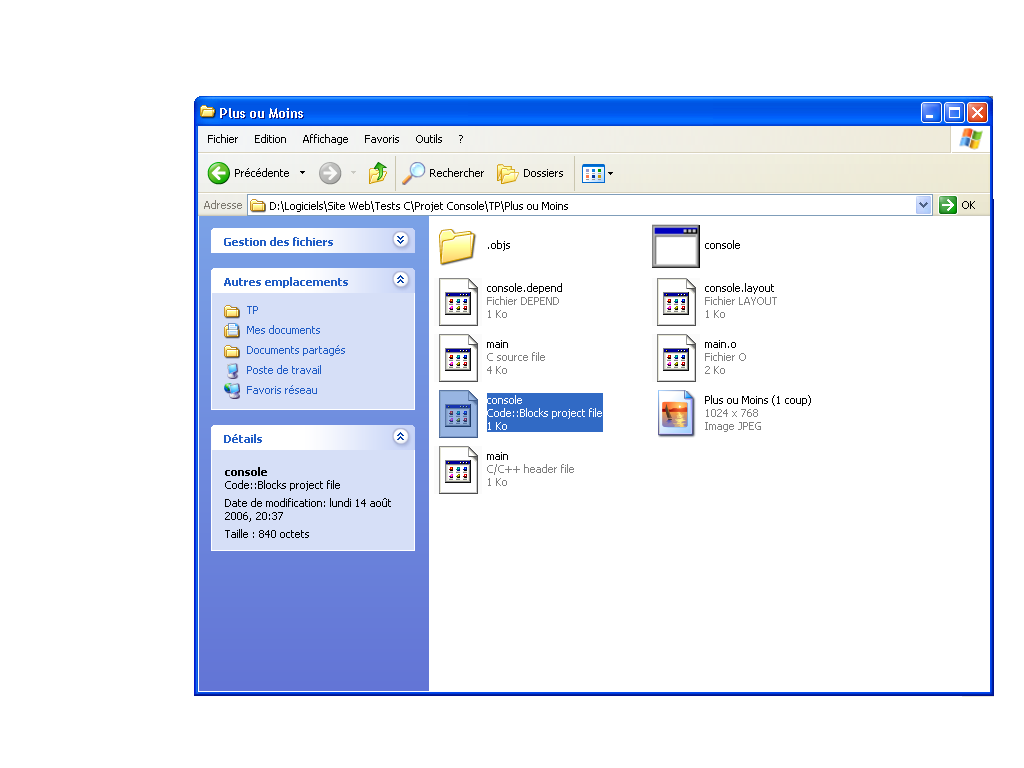Select the Plus ou Moins JPEG image

[675, 414]
